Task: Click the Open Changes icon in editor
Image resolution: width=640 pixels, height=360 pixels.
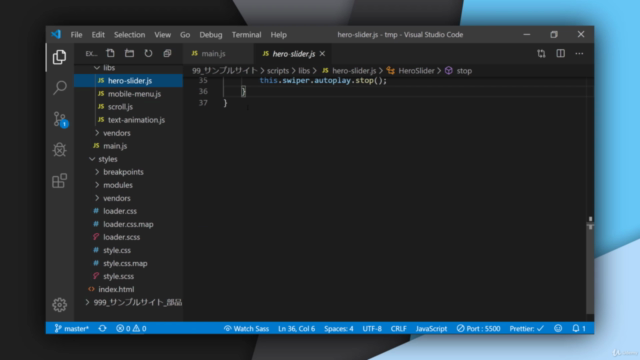Action: click(x=541, y=53)
